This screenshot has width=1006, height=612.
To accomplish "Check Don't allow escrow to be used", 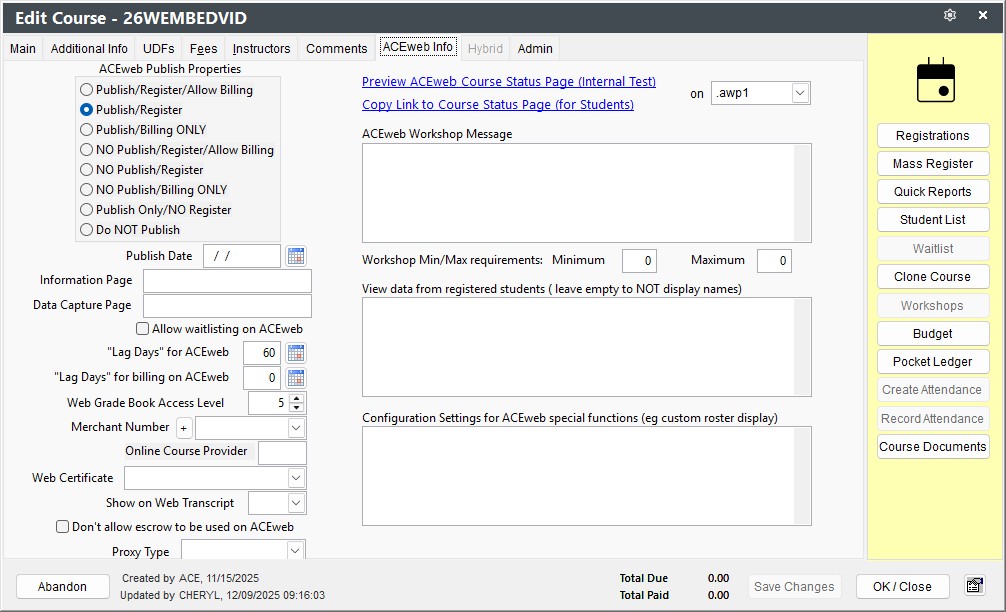I will [x=62, y=527].
